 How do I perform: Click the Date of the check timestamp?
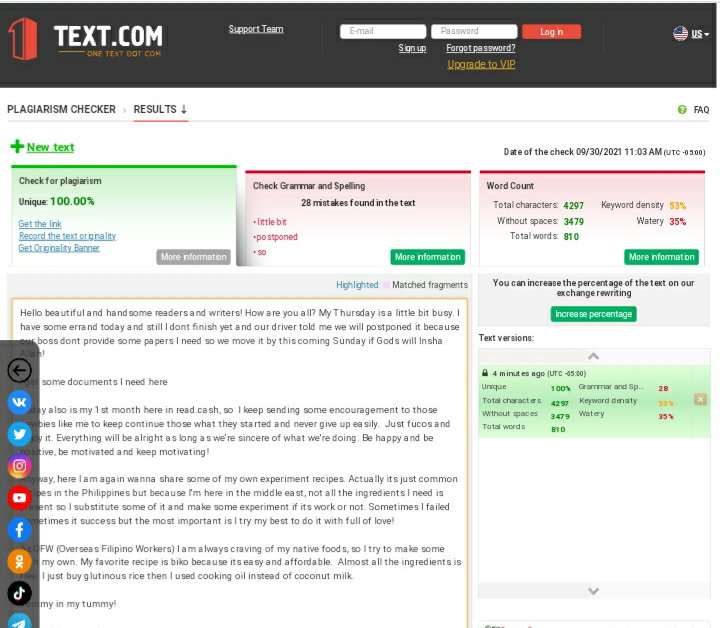pos(604,152)
